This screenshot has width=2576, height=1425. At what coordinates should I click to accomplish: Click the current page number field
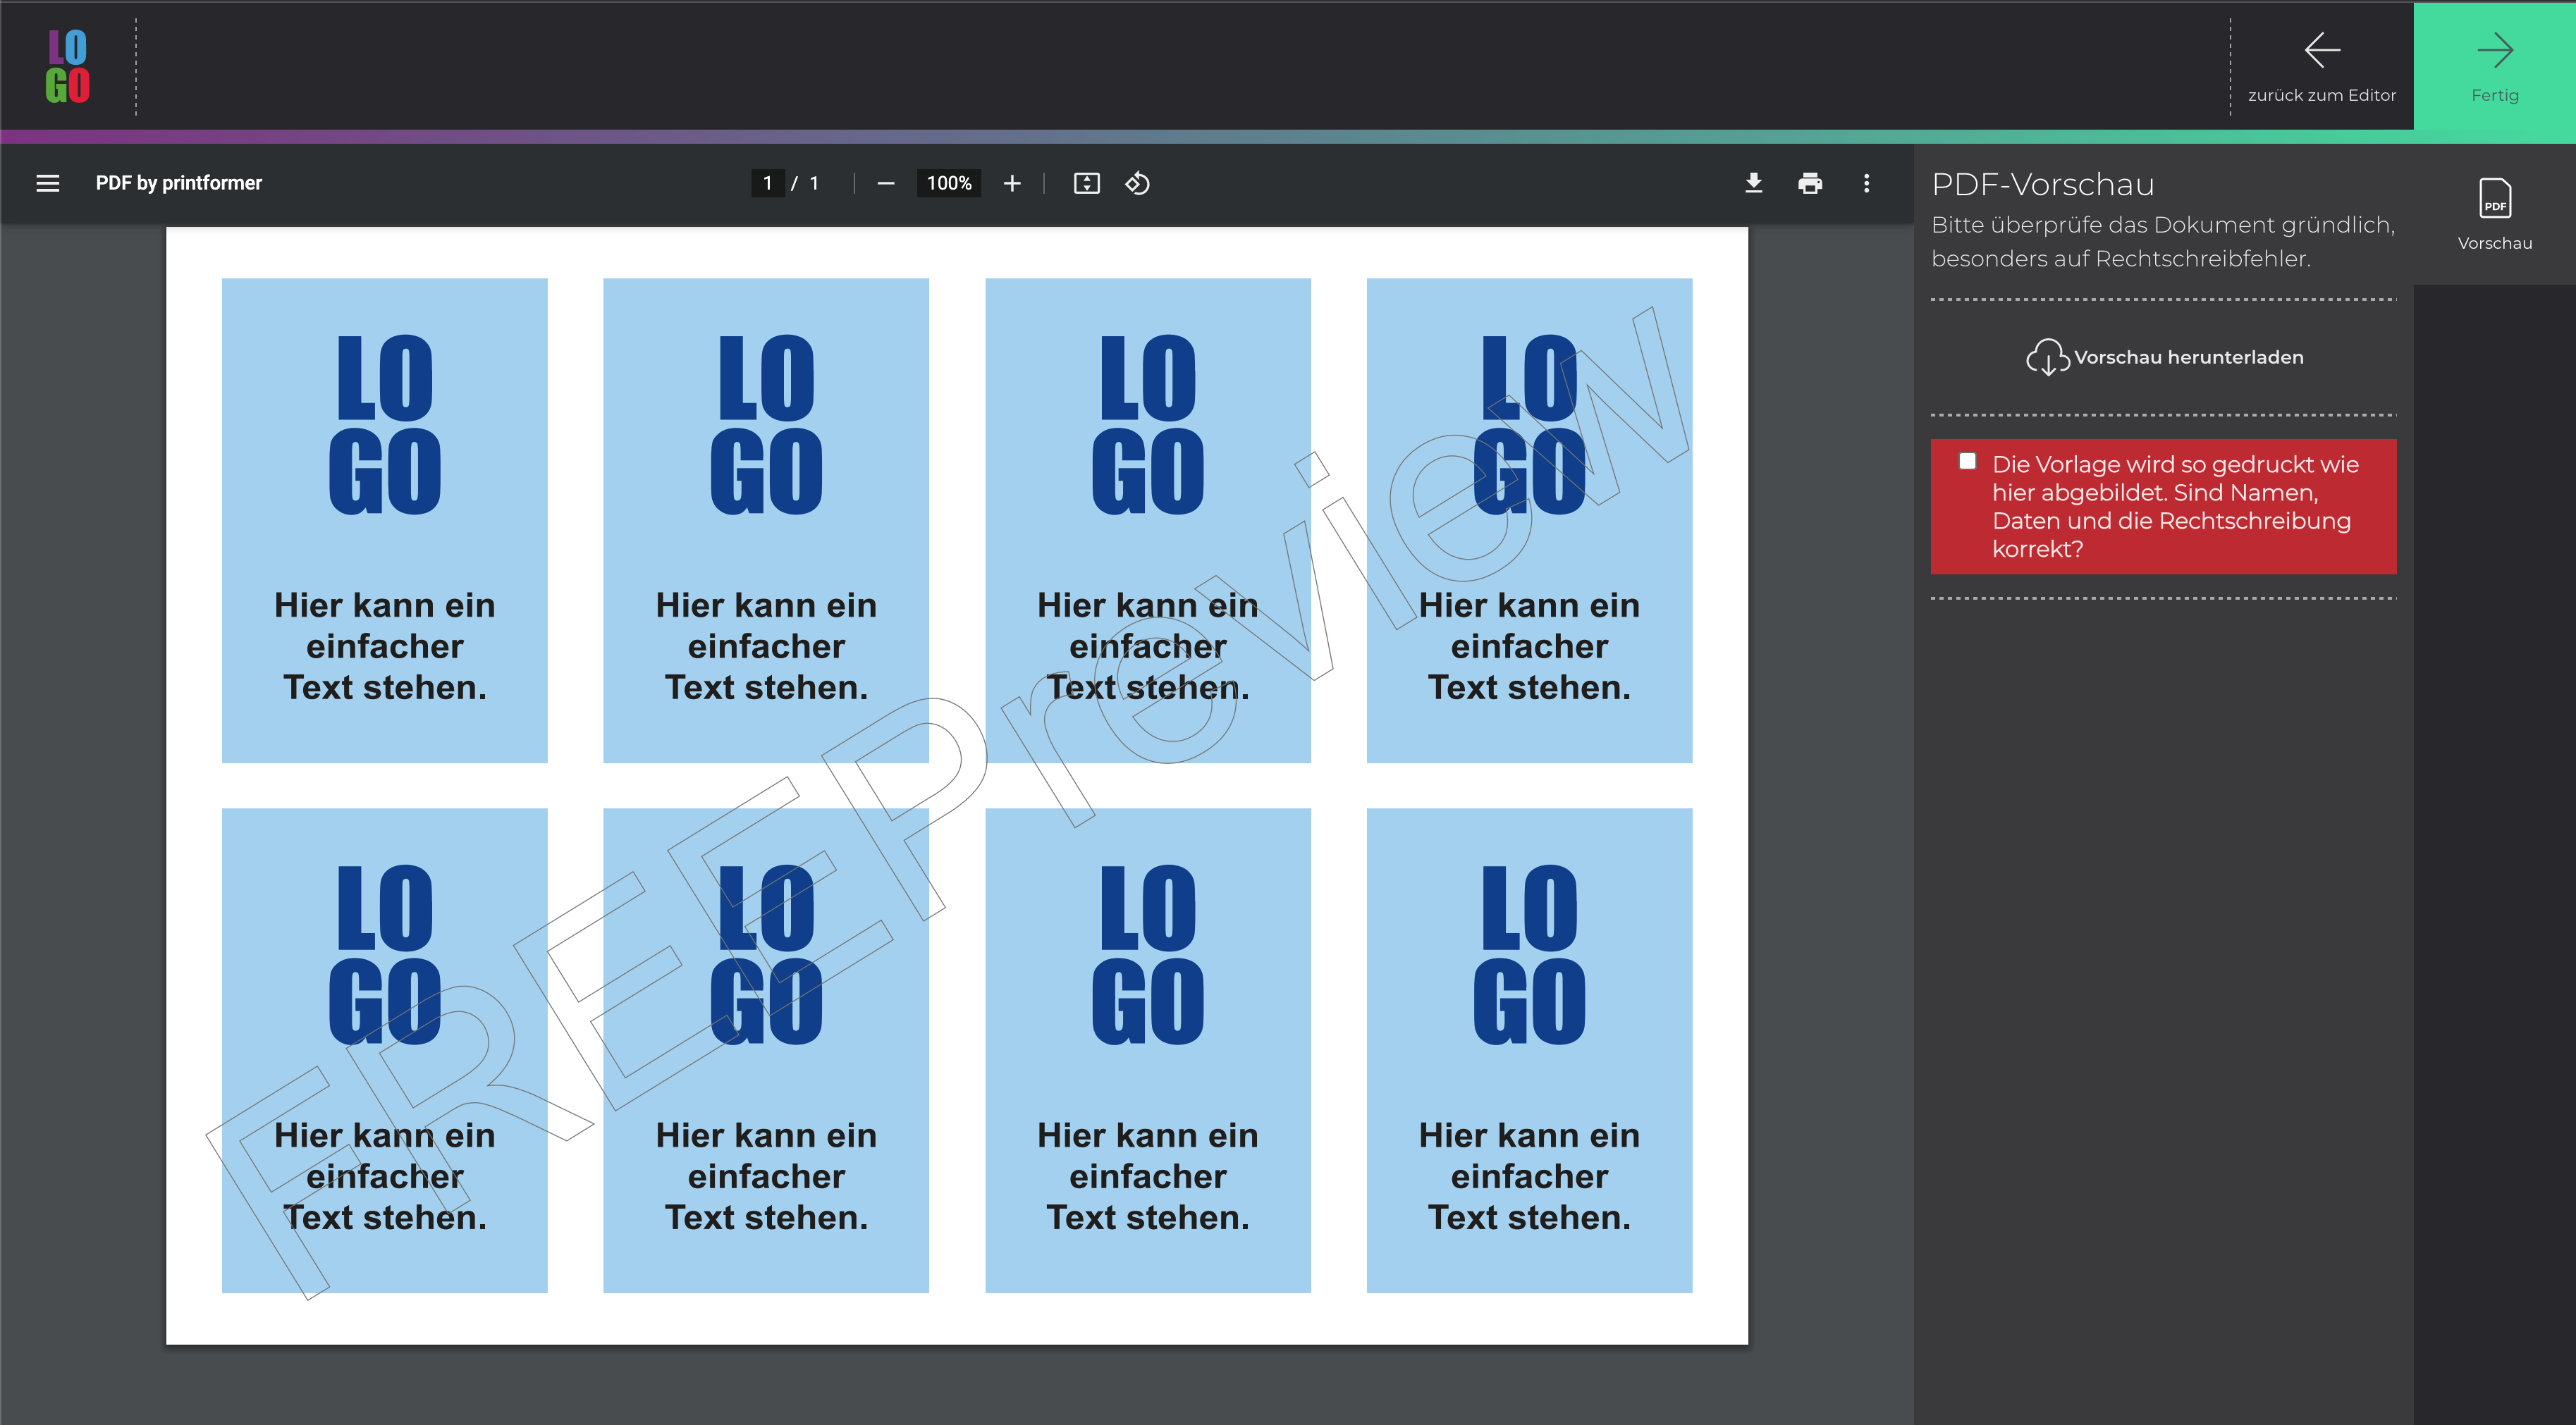point(767,183)
